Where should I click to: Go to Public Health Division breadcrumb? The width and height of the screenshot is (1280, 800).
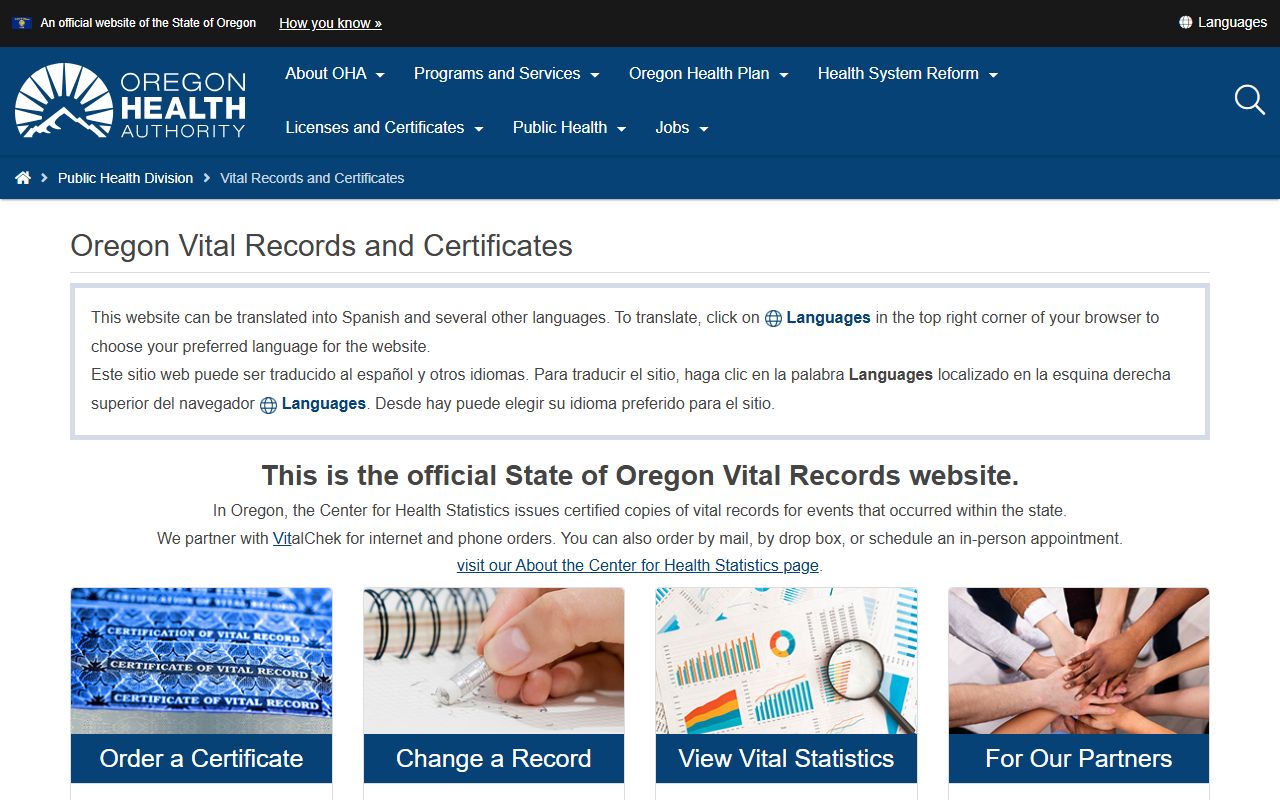coord(125,178)
